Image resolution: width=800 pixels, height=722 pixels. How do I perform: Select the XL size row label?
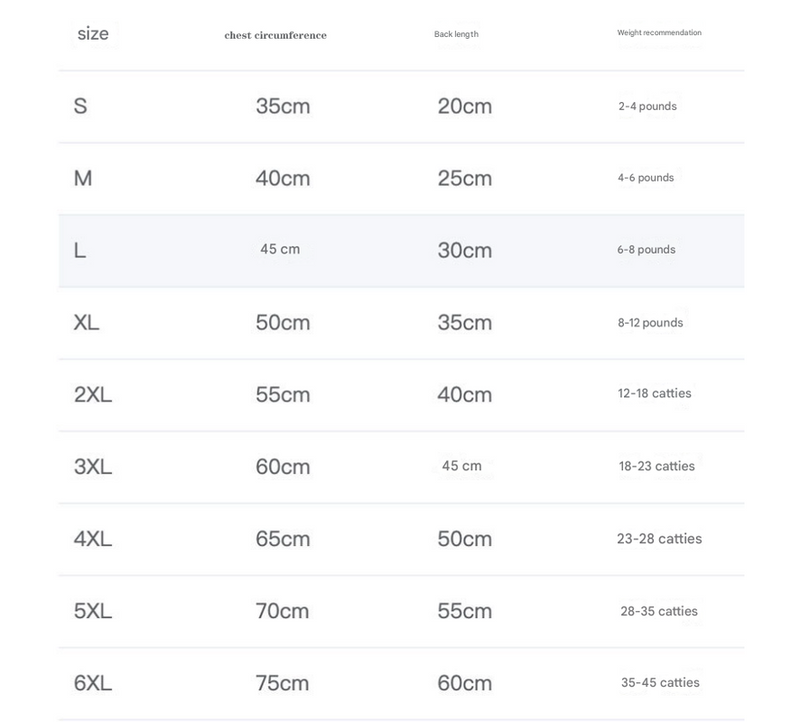coord(87,322)
